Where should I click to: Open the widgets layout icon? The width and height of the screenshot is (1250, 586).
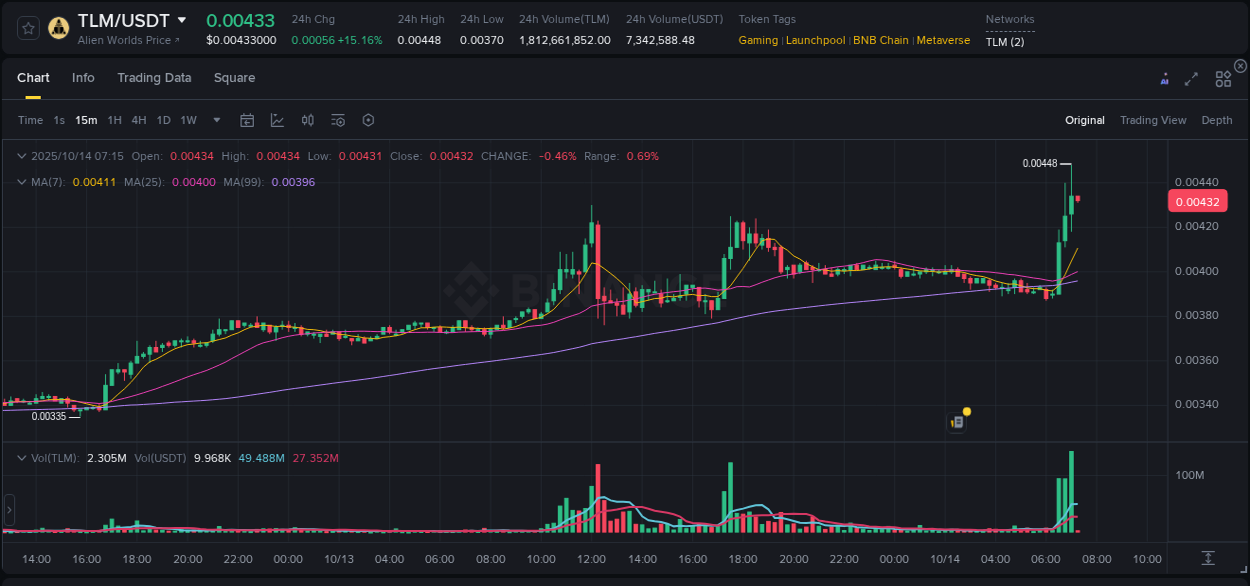point(1223,78)
